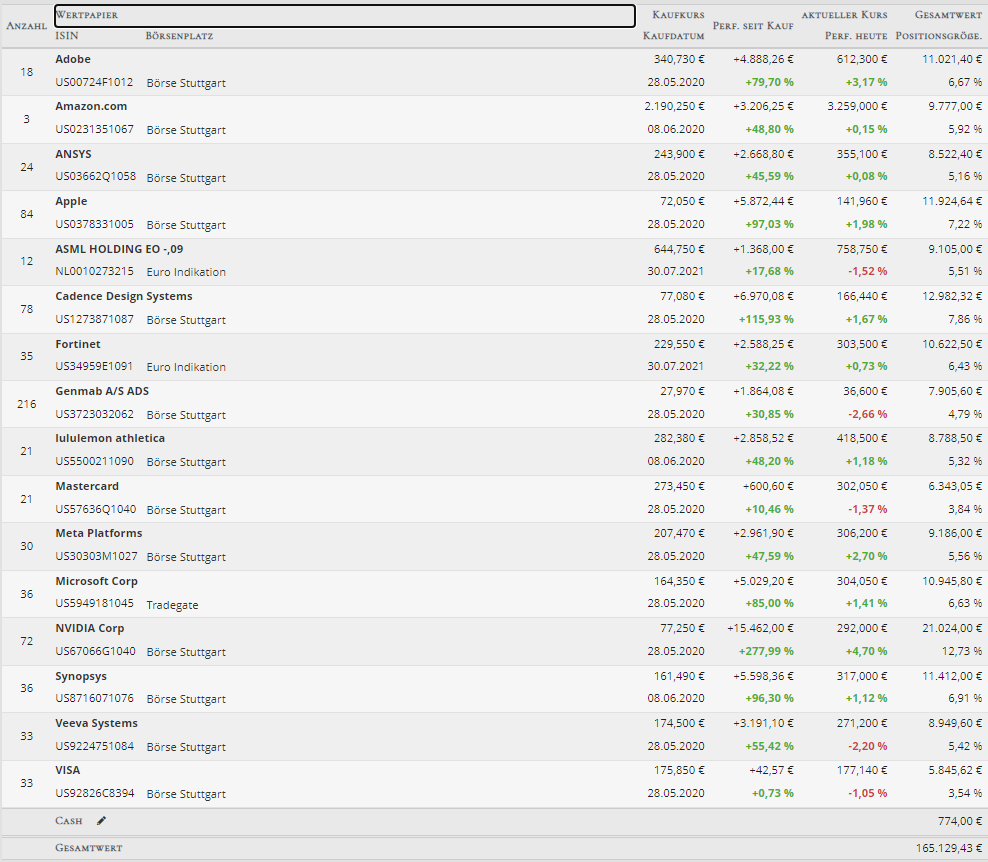
Task: Open the Apple position
Action: pos(494,214)
